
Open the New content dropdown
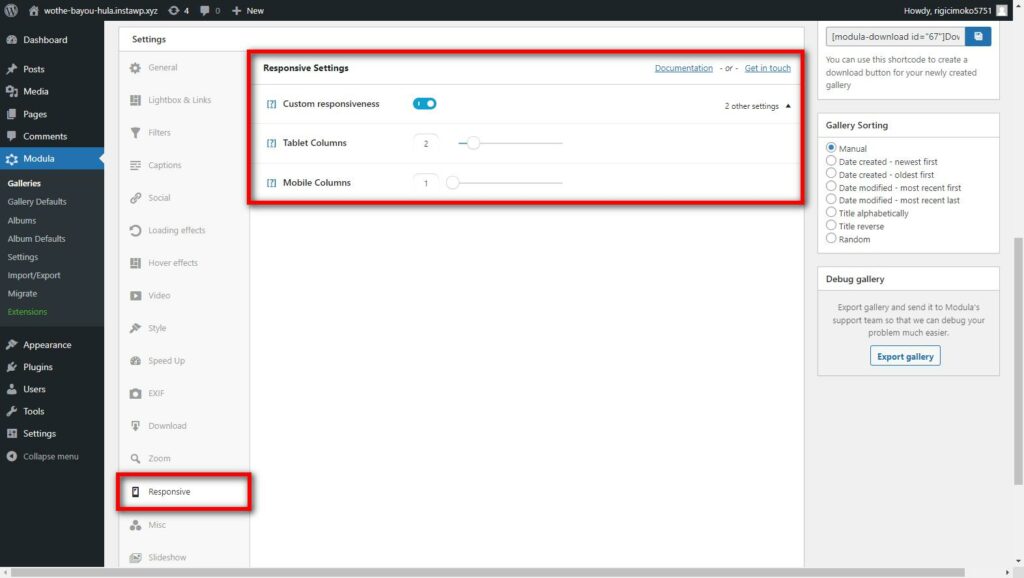[248, 10]
